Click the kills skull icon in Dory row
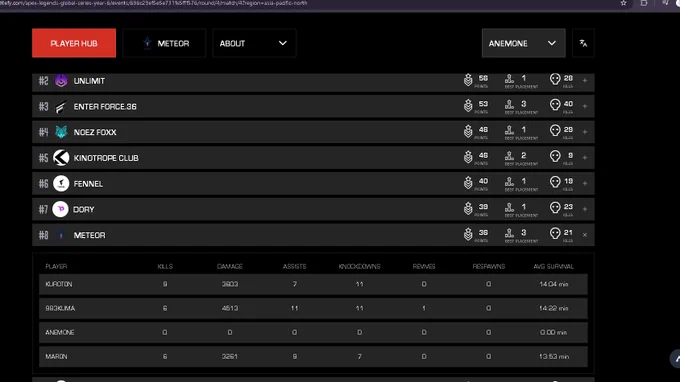The width and height of the screenshot is (680, 382). click(555, 208)
